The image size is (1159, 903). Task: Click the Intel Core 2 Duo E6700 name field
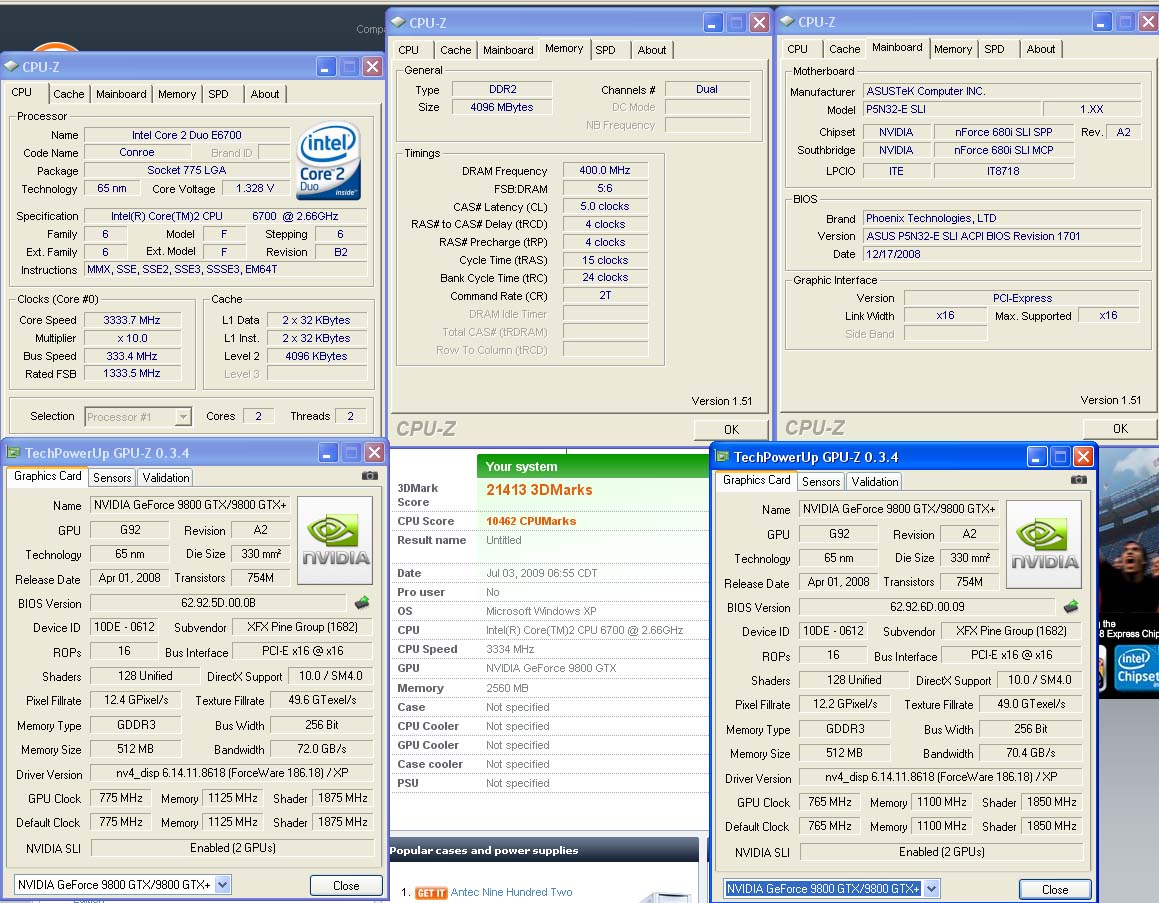[187, 135]
